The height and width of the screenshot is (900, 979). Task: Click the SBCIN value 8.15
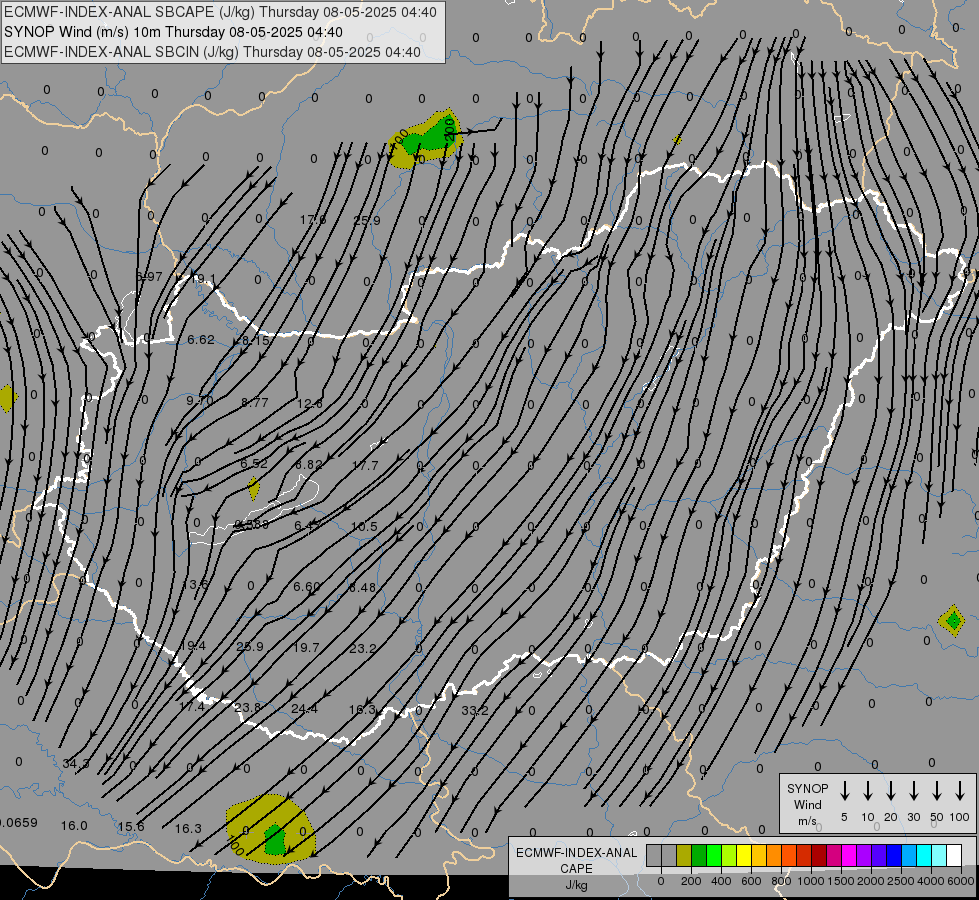[x=255, y=341]
